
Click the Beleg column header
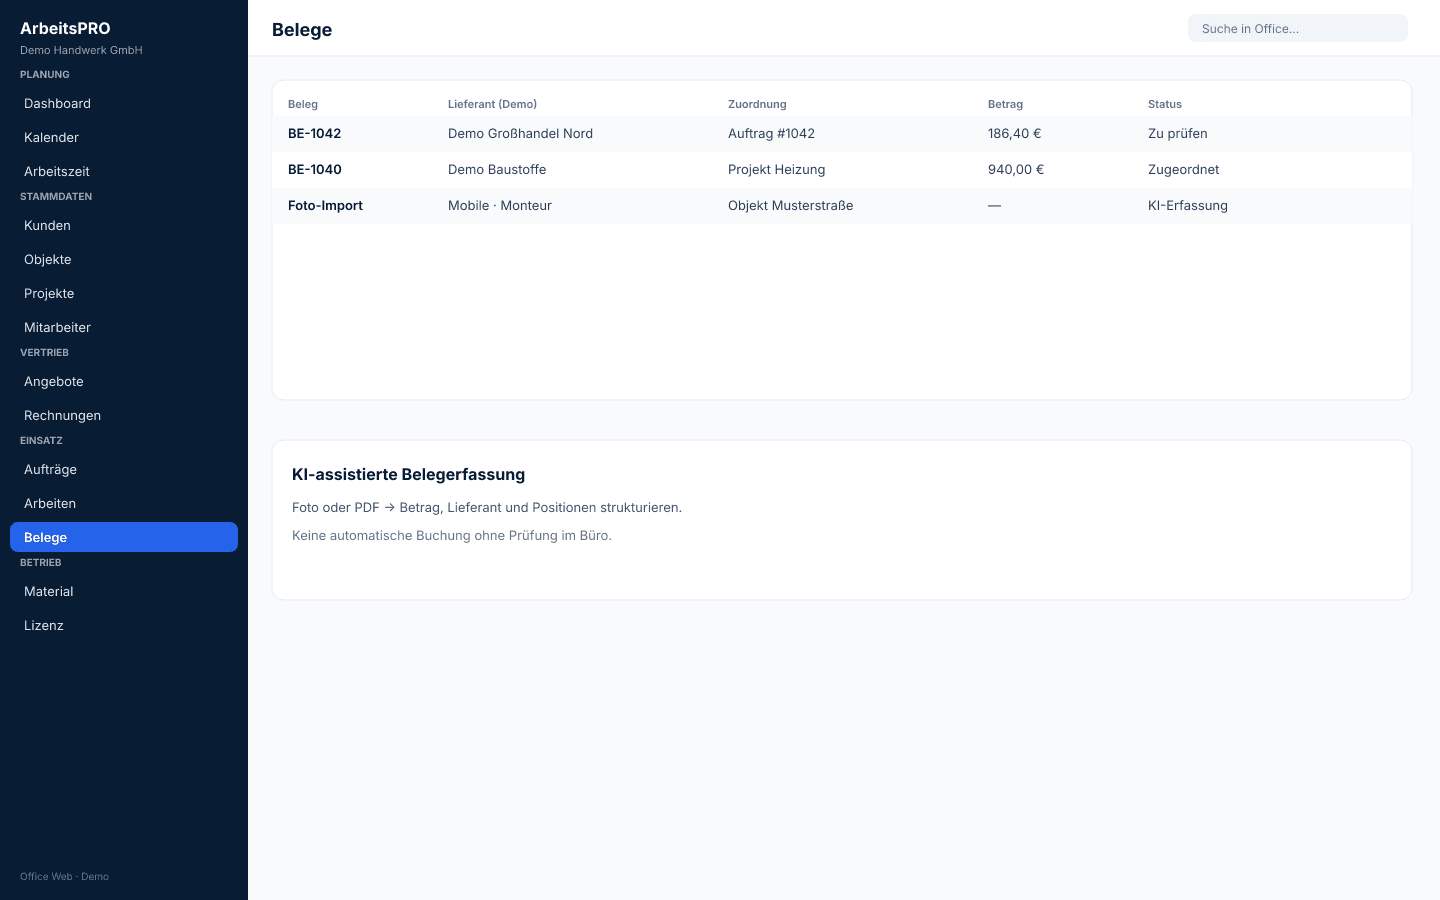303,104
